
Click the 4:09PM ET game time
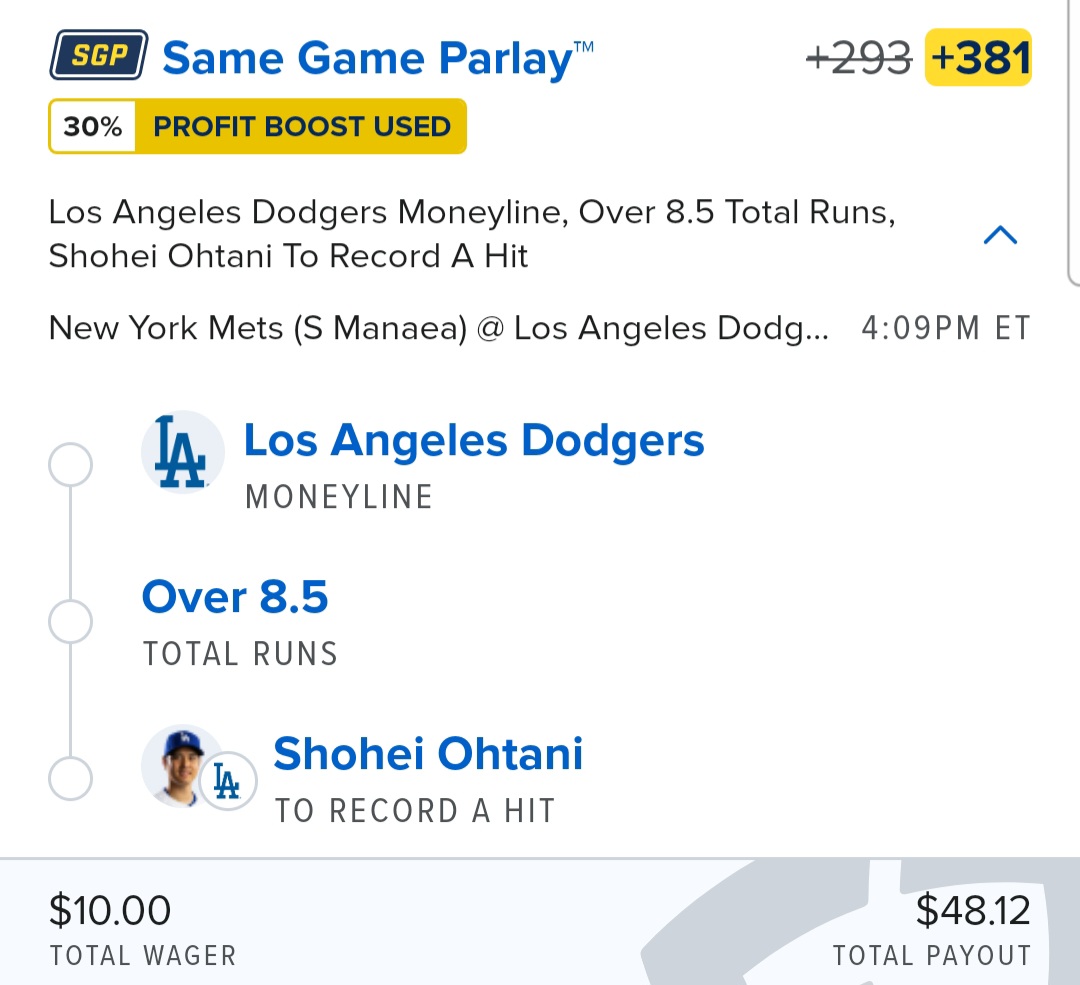click(x=946, y=328)
